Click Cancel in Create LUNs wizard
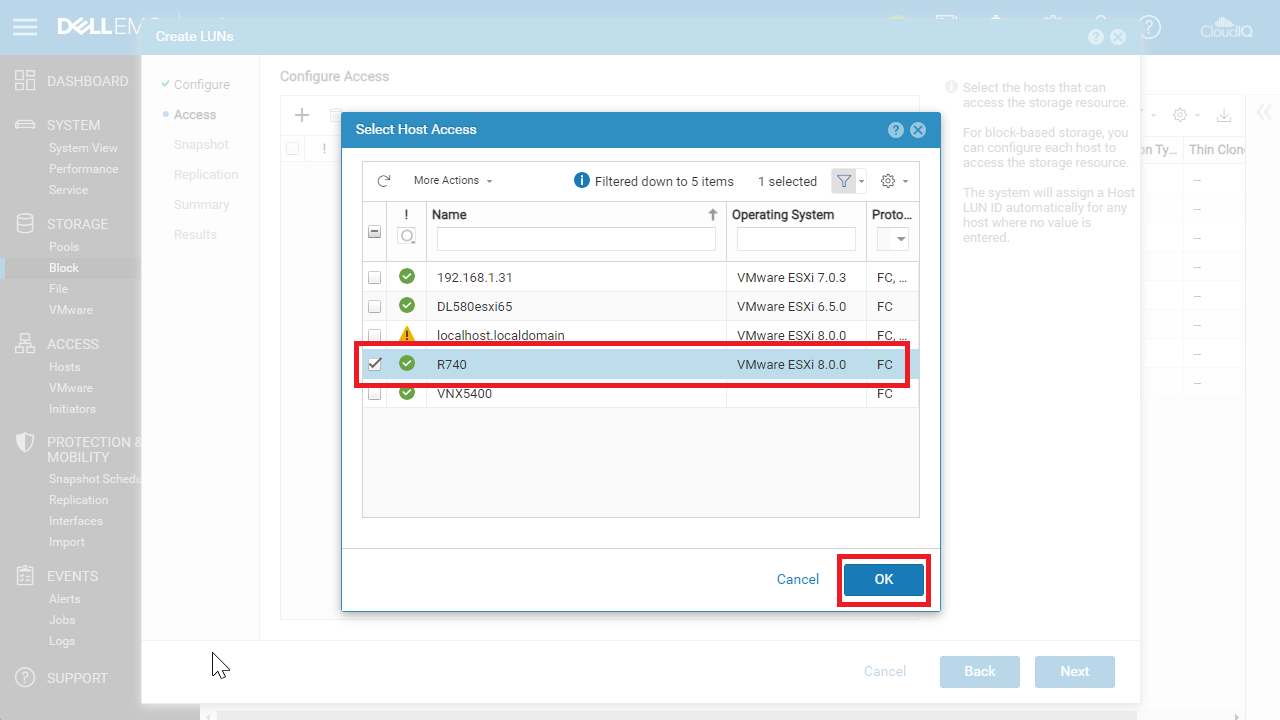Screen dimensions: 1280x720 885,672
